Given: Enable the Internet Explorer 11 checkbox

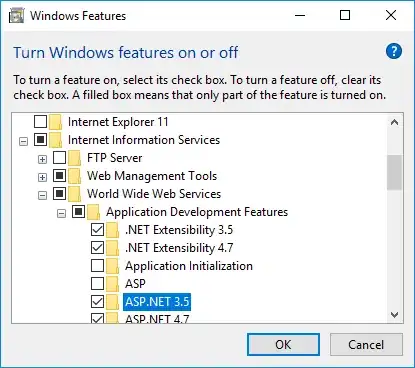Looking at the screenshot, I should click(x=40, y=122).
